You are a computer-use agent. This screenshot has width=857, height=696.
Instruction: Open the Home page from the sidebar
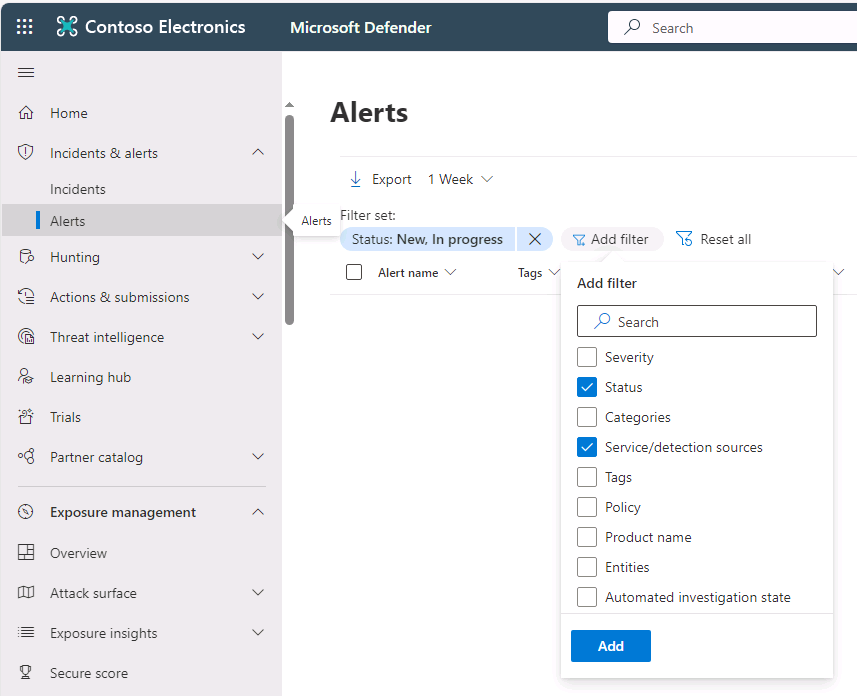(67, 113)
